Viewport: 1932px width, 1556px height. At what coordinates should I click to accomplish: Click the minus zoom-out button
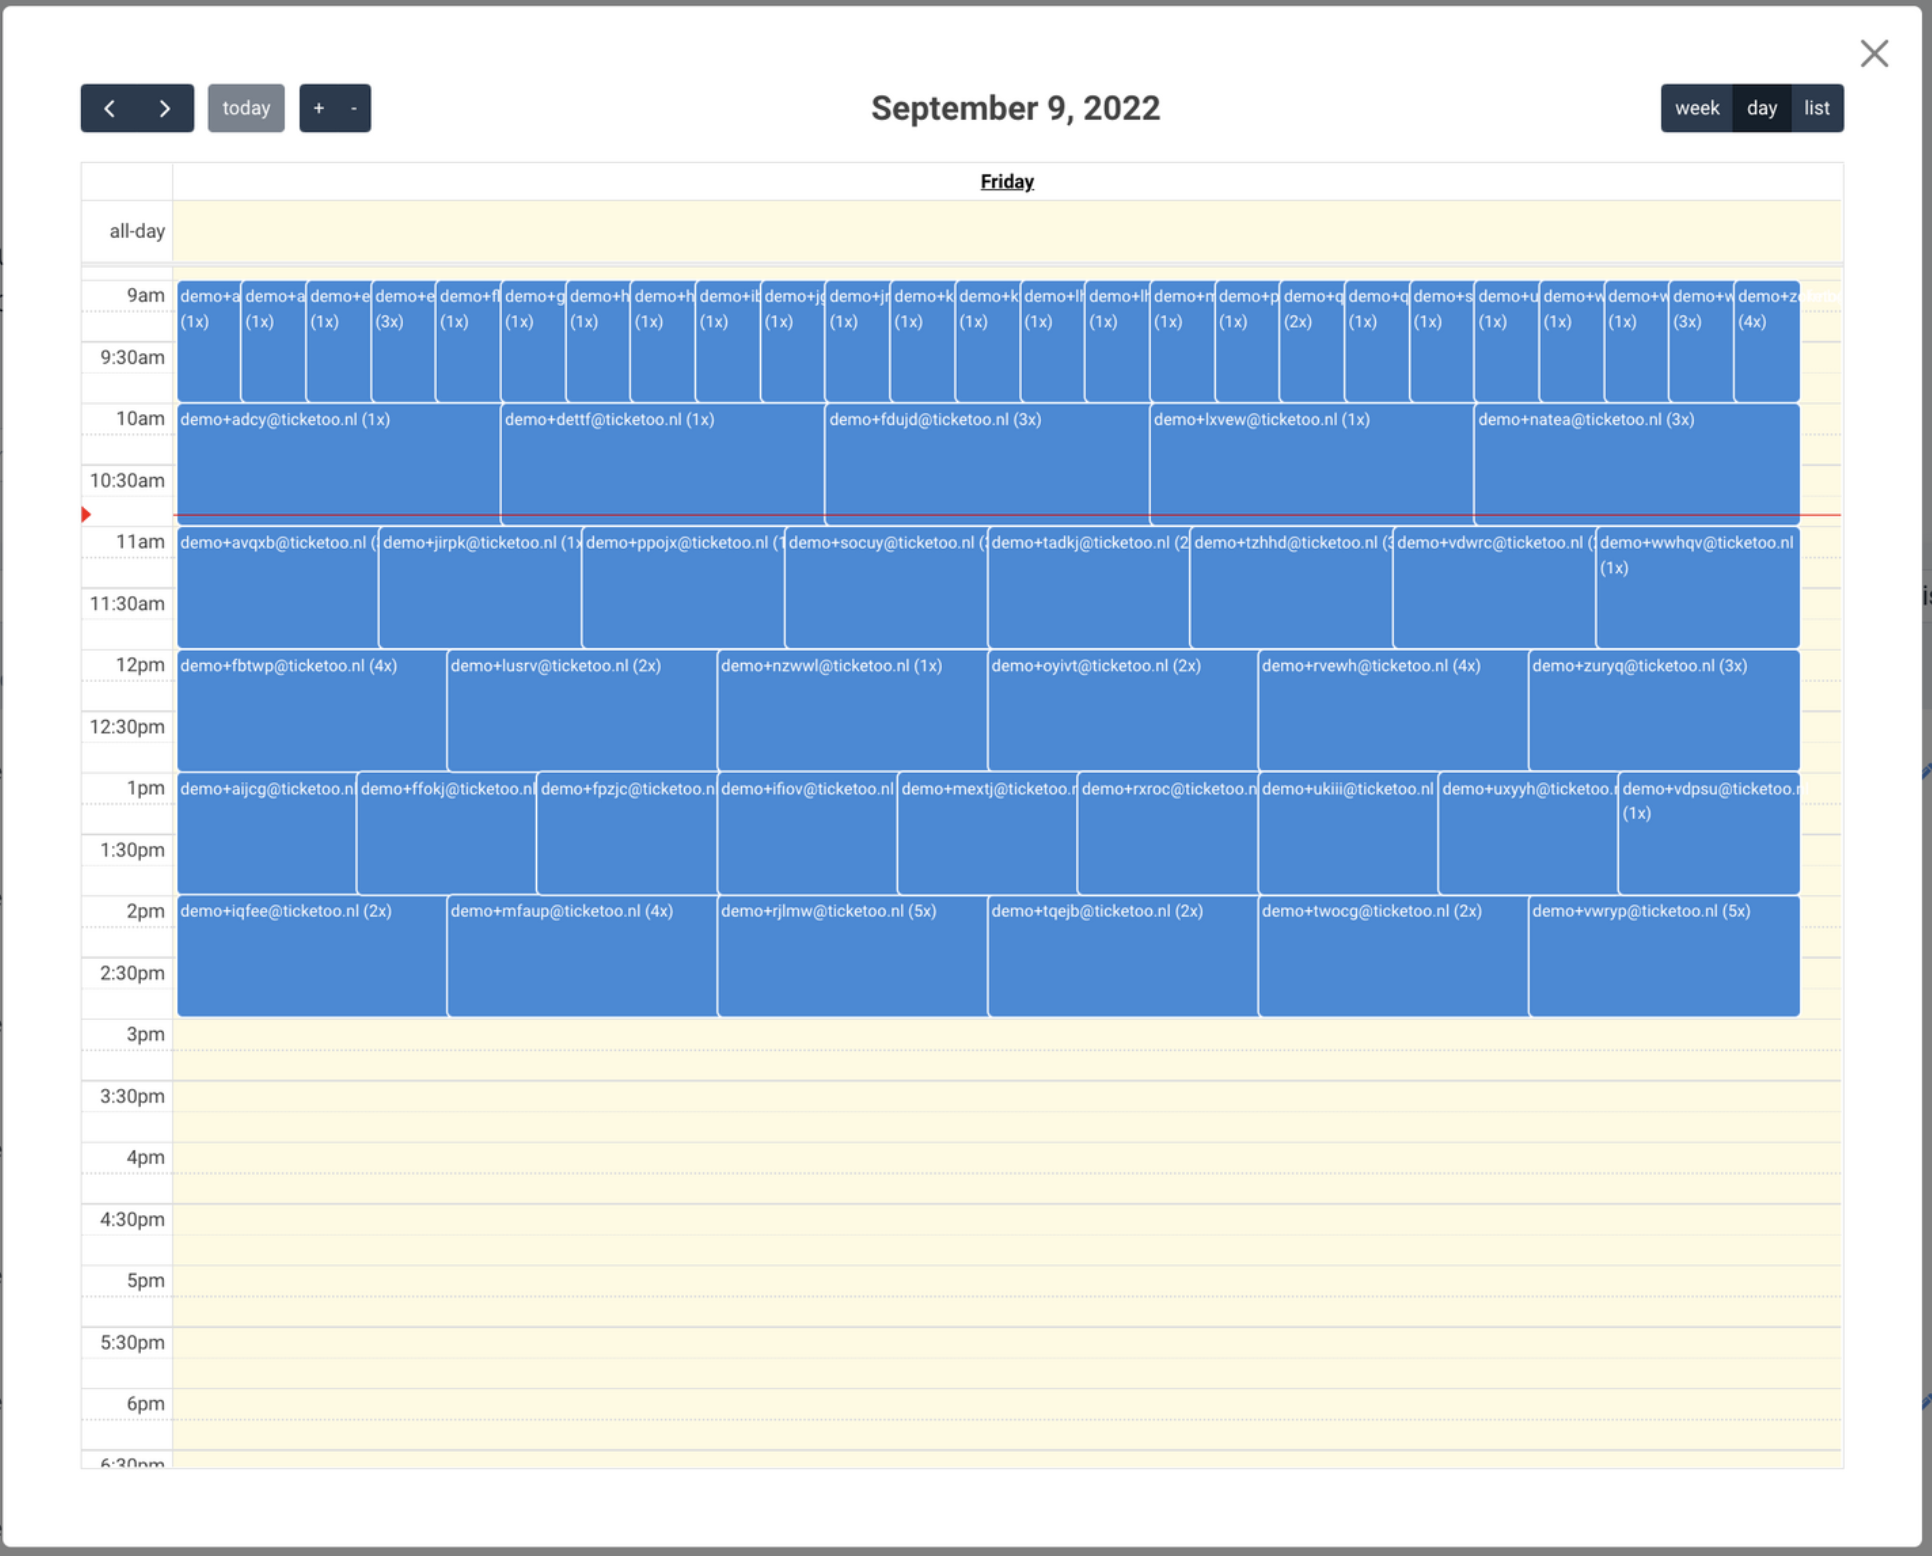[353, 108]
